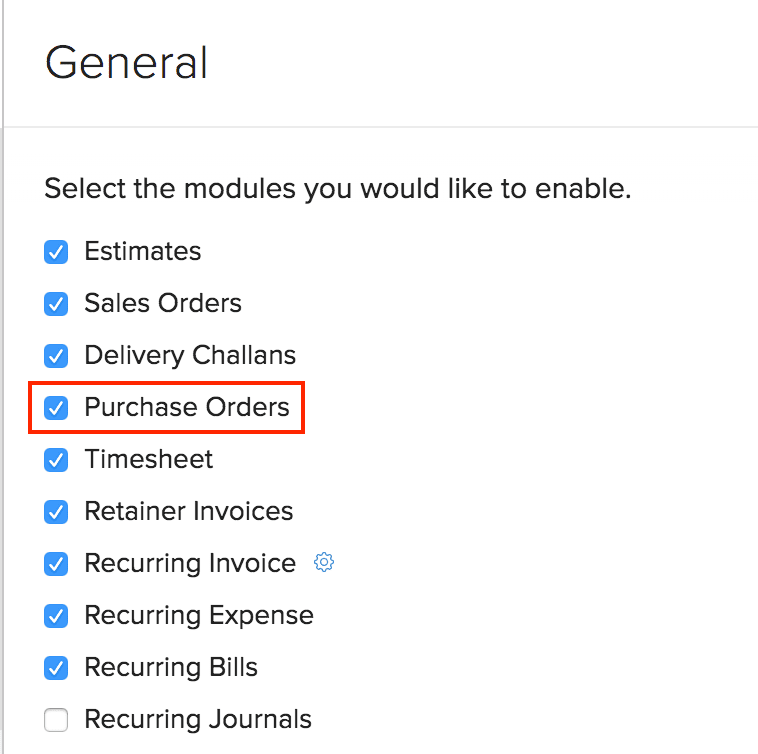Uncheck the Purchase Orders checkbox

[56, 407]
